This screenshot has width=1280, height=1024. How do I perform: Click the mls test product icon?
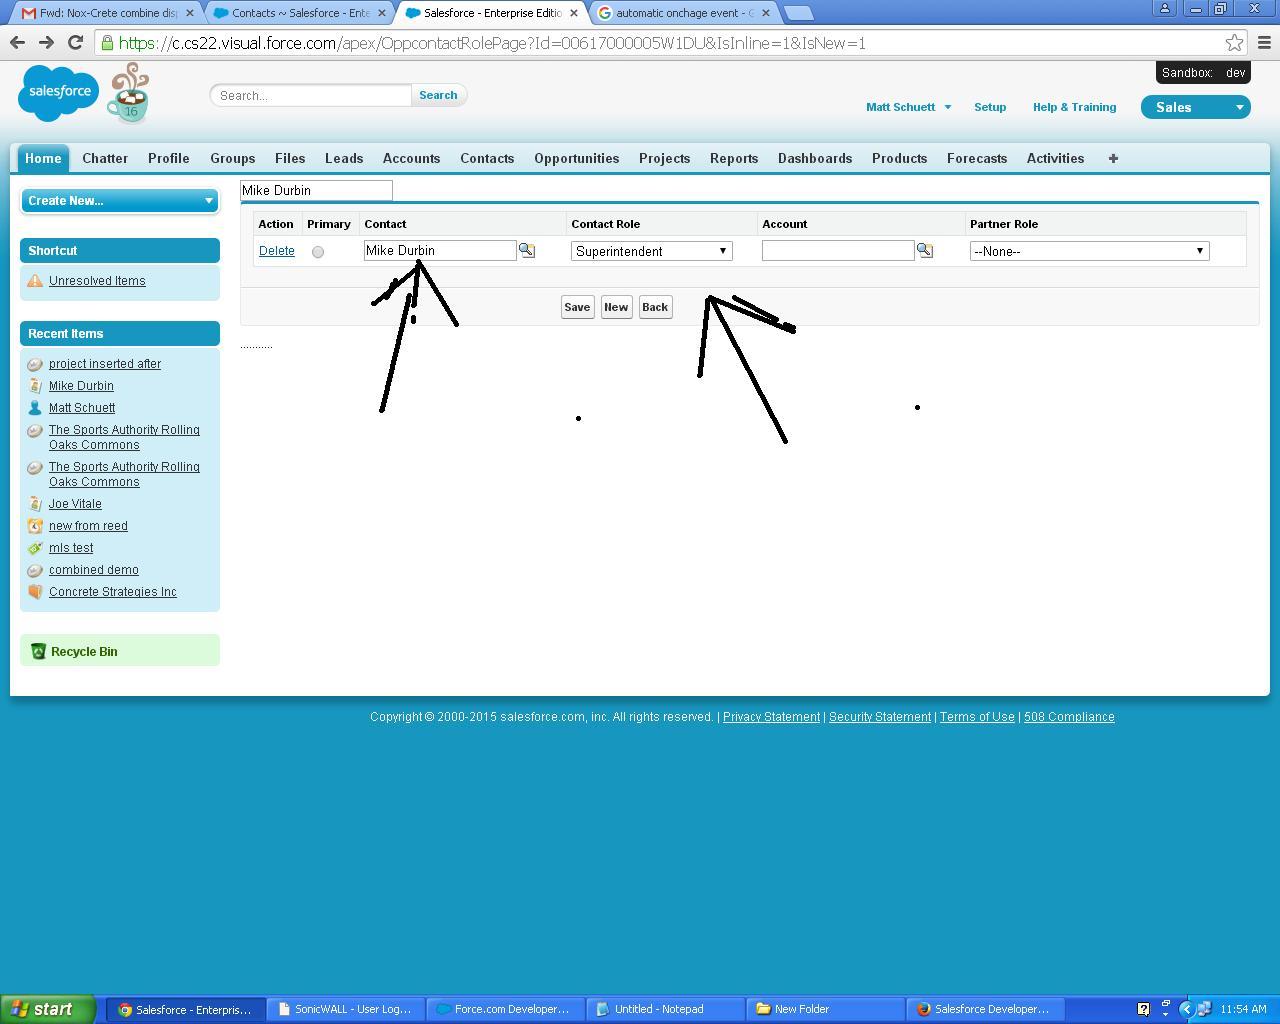(x=35, y=548)
